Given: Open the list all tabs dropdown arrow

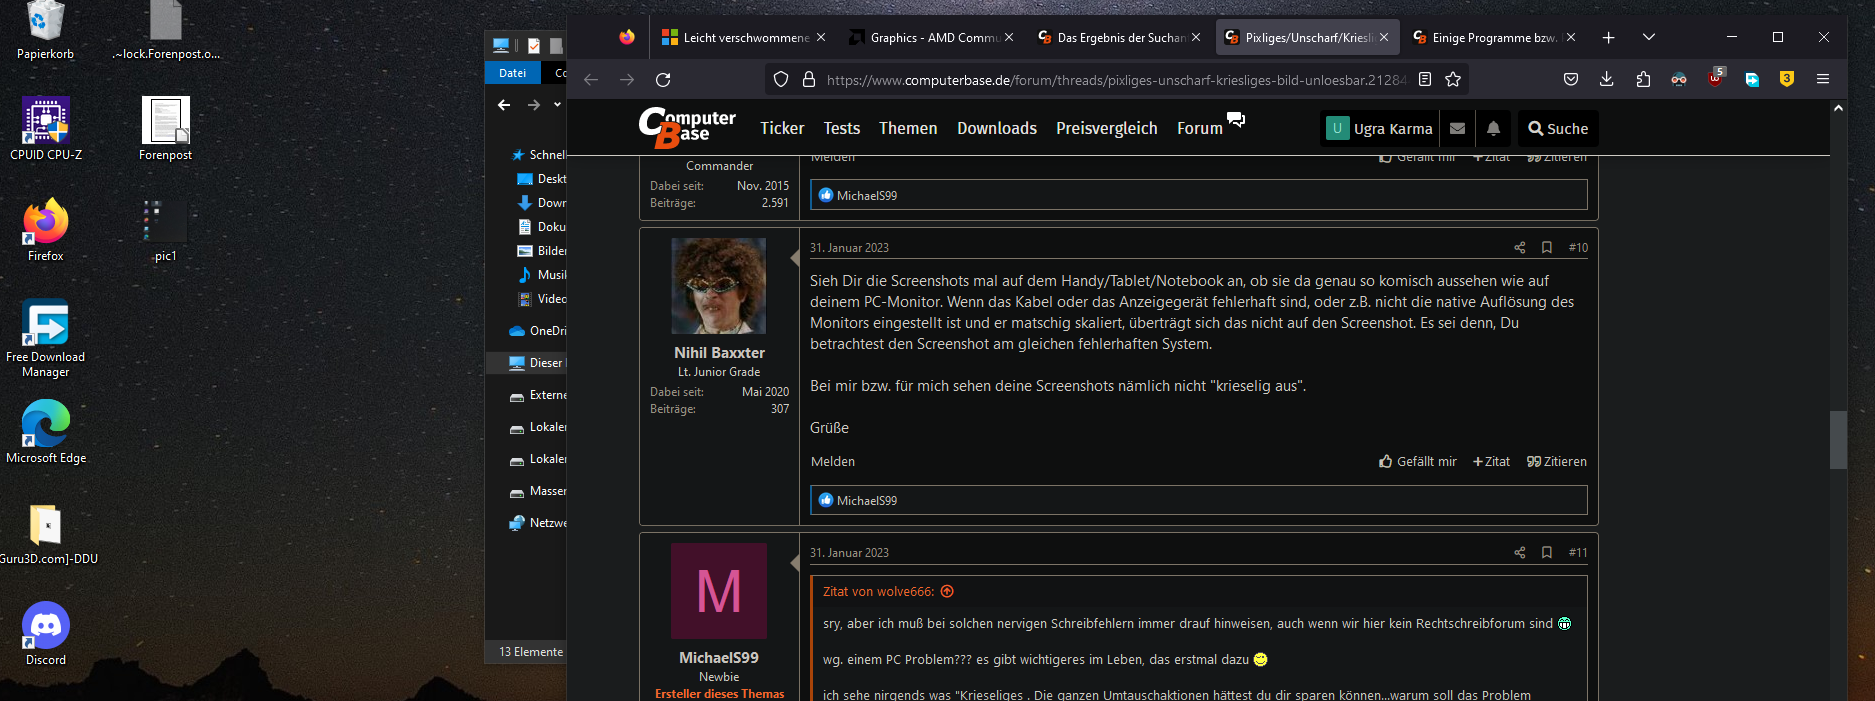Looking at the screenshot, I should [x=1649, y=37].
